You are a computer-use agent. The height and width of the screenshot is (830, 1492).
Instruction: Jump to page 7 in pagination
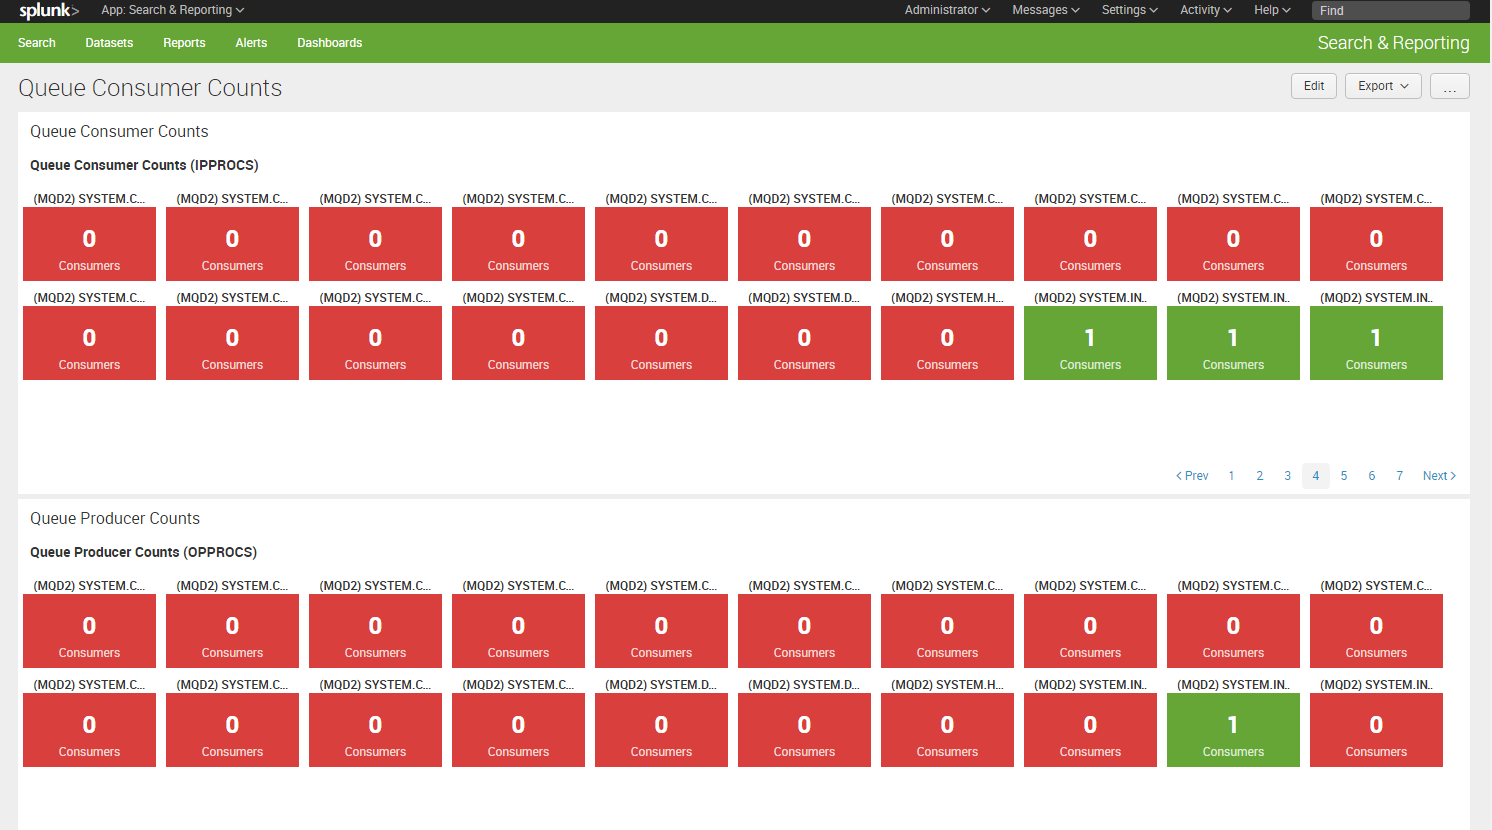point(1399,476)
